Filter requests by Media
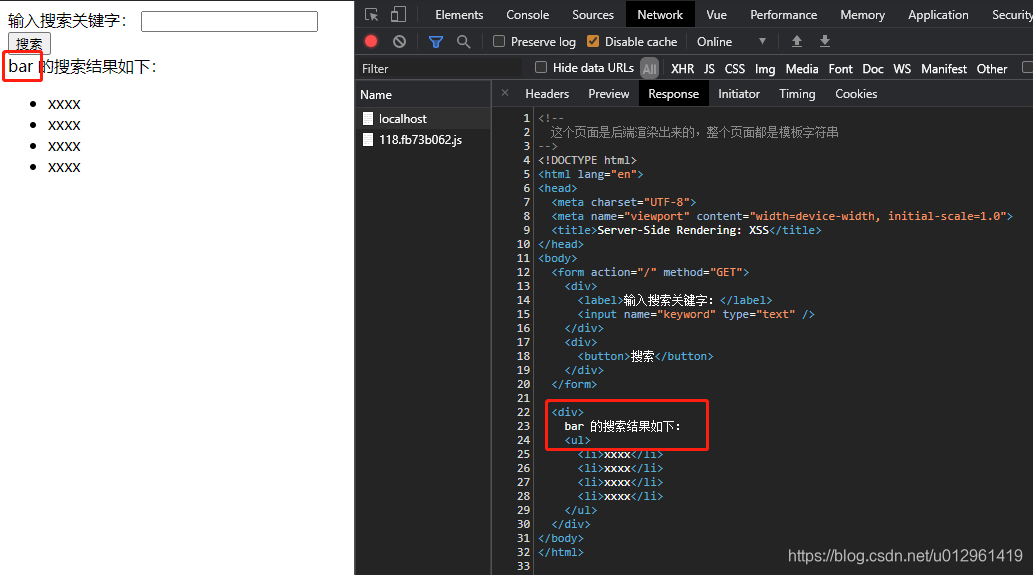The height and width of the screenshot is (575, 1033). tap(802, 68)
